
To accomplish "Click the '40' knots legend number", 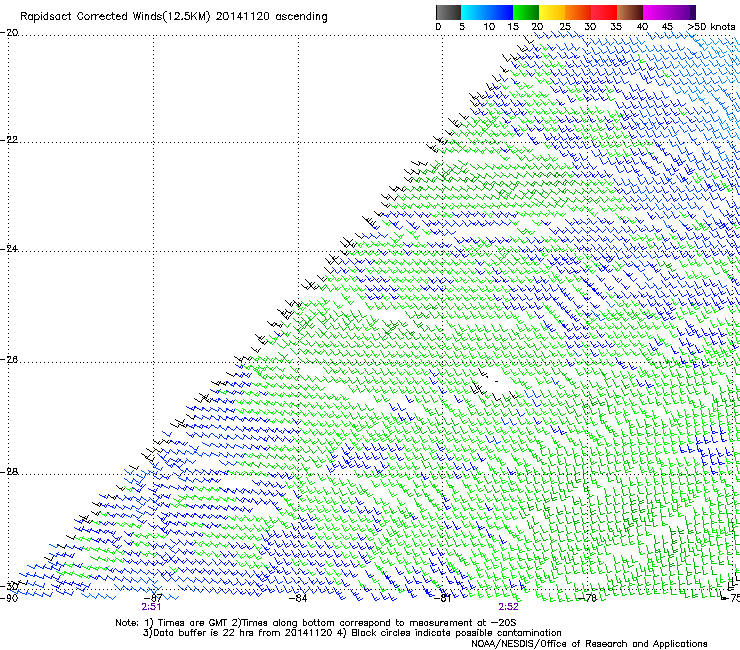I will (642, 27).
